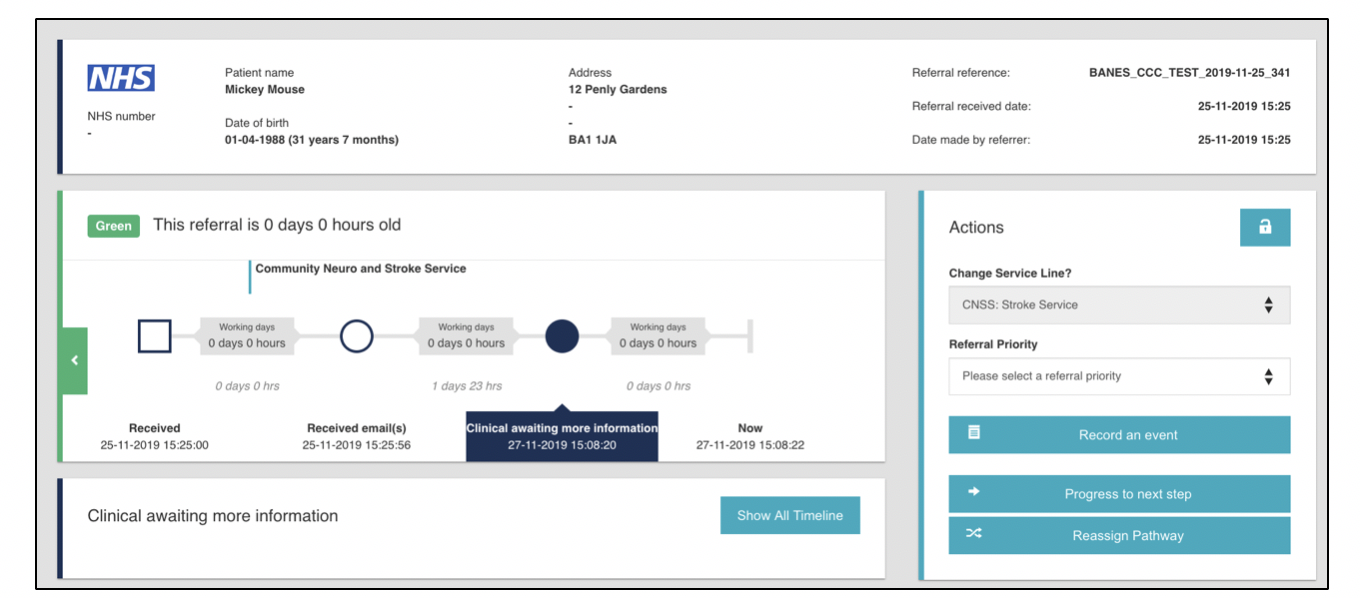
Task: Click the Reassign Pathway label
Action: click(x=1127, y=536)
